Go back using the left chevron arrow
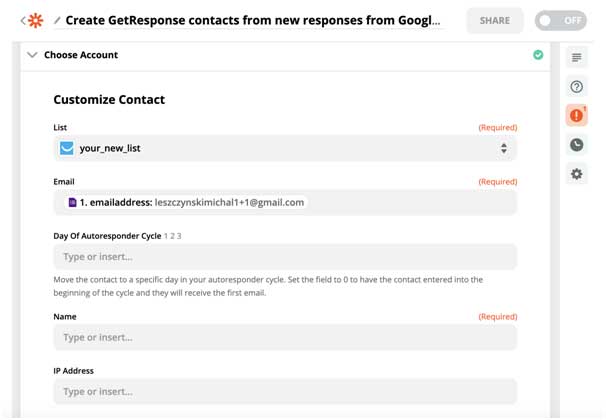Viewport: 606px width, 420px height. point(23,20)
